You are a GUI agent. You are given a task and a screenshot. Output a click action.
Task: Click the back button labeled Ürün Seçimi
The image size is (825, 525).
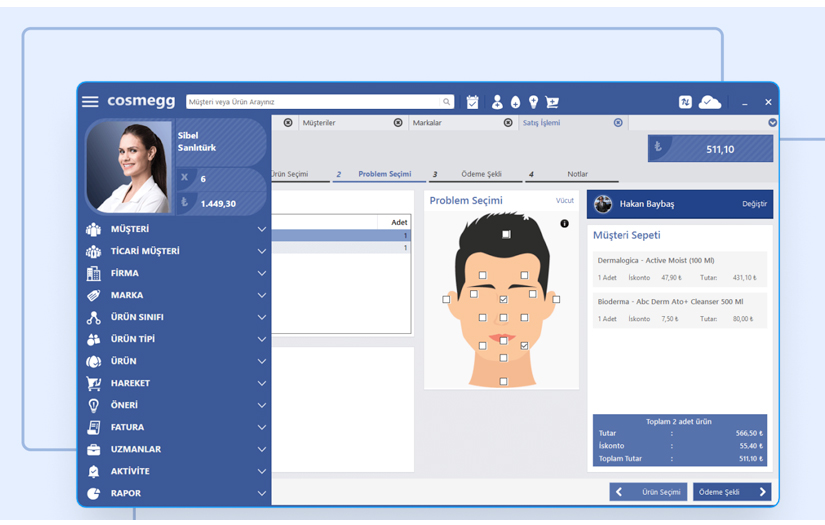648,492
